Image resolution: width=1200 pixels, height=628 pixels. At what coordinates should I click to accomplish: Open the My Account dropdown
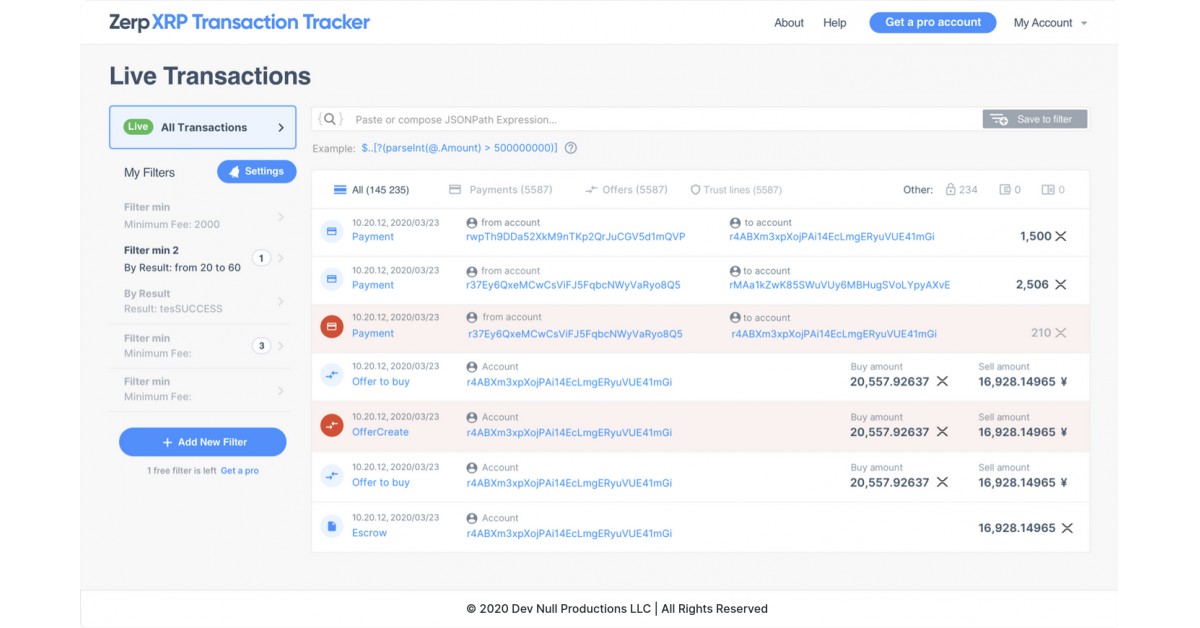pos(1050,22)
